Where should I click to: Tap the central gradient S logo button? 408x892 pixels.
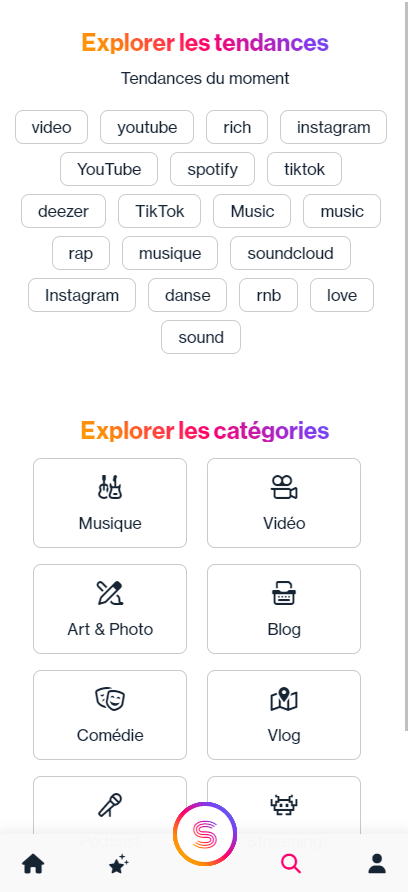coord(205,834)
